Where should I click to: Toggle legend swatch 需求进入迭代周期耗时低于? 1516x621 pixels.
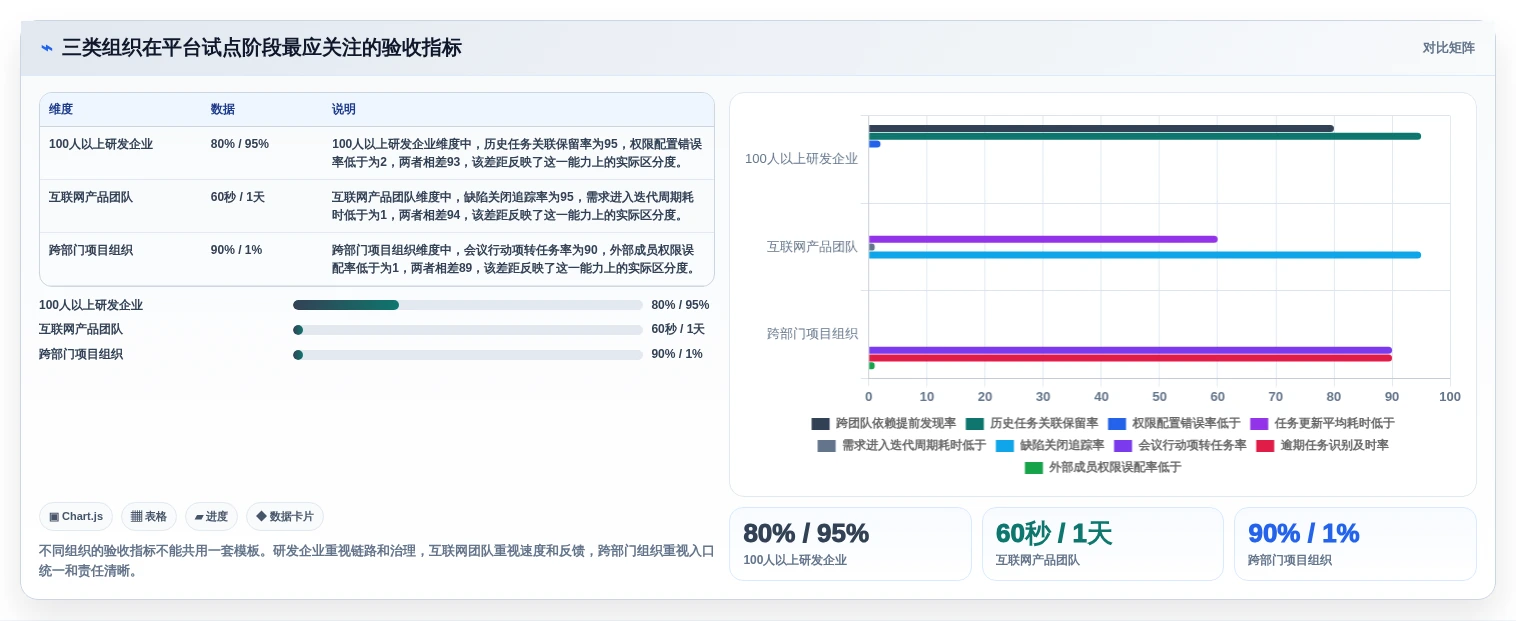[x=827, y=446]
